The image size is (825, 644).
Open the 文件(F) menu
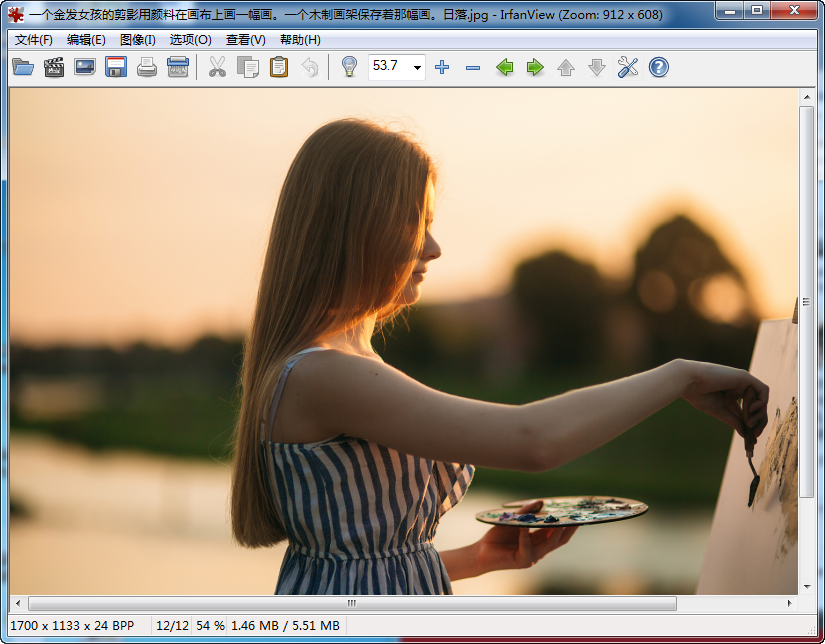coord(34,40)
